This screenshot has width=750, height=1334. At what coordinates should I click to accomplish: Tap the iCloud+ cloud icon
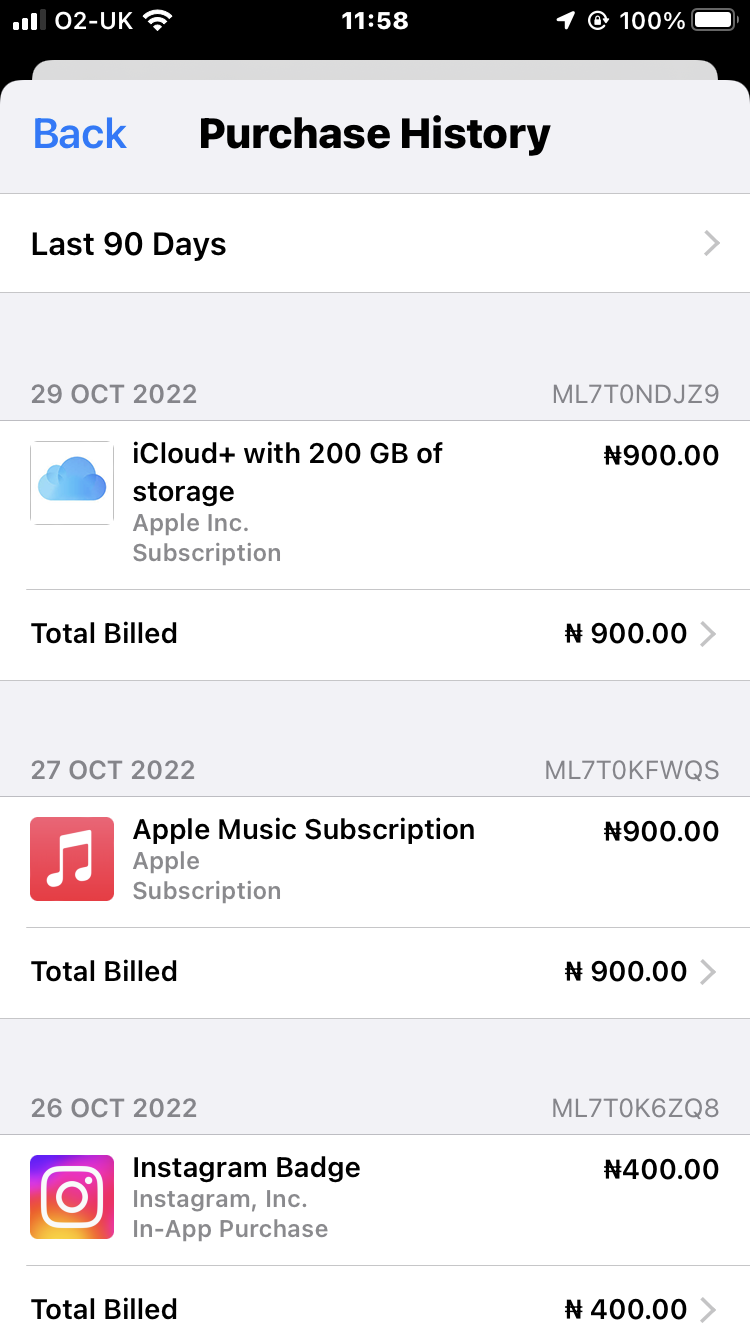point(72,483)
